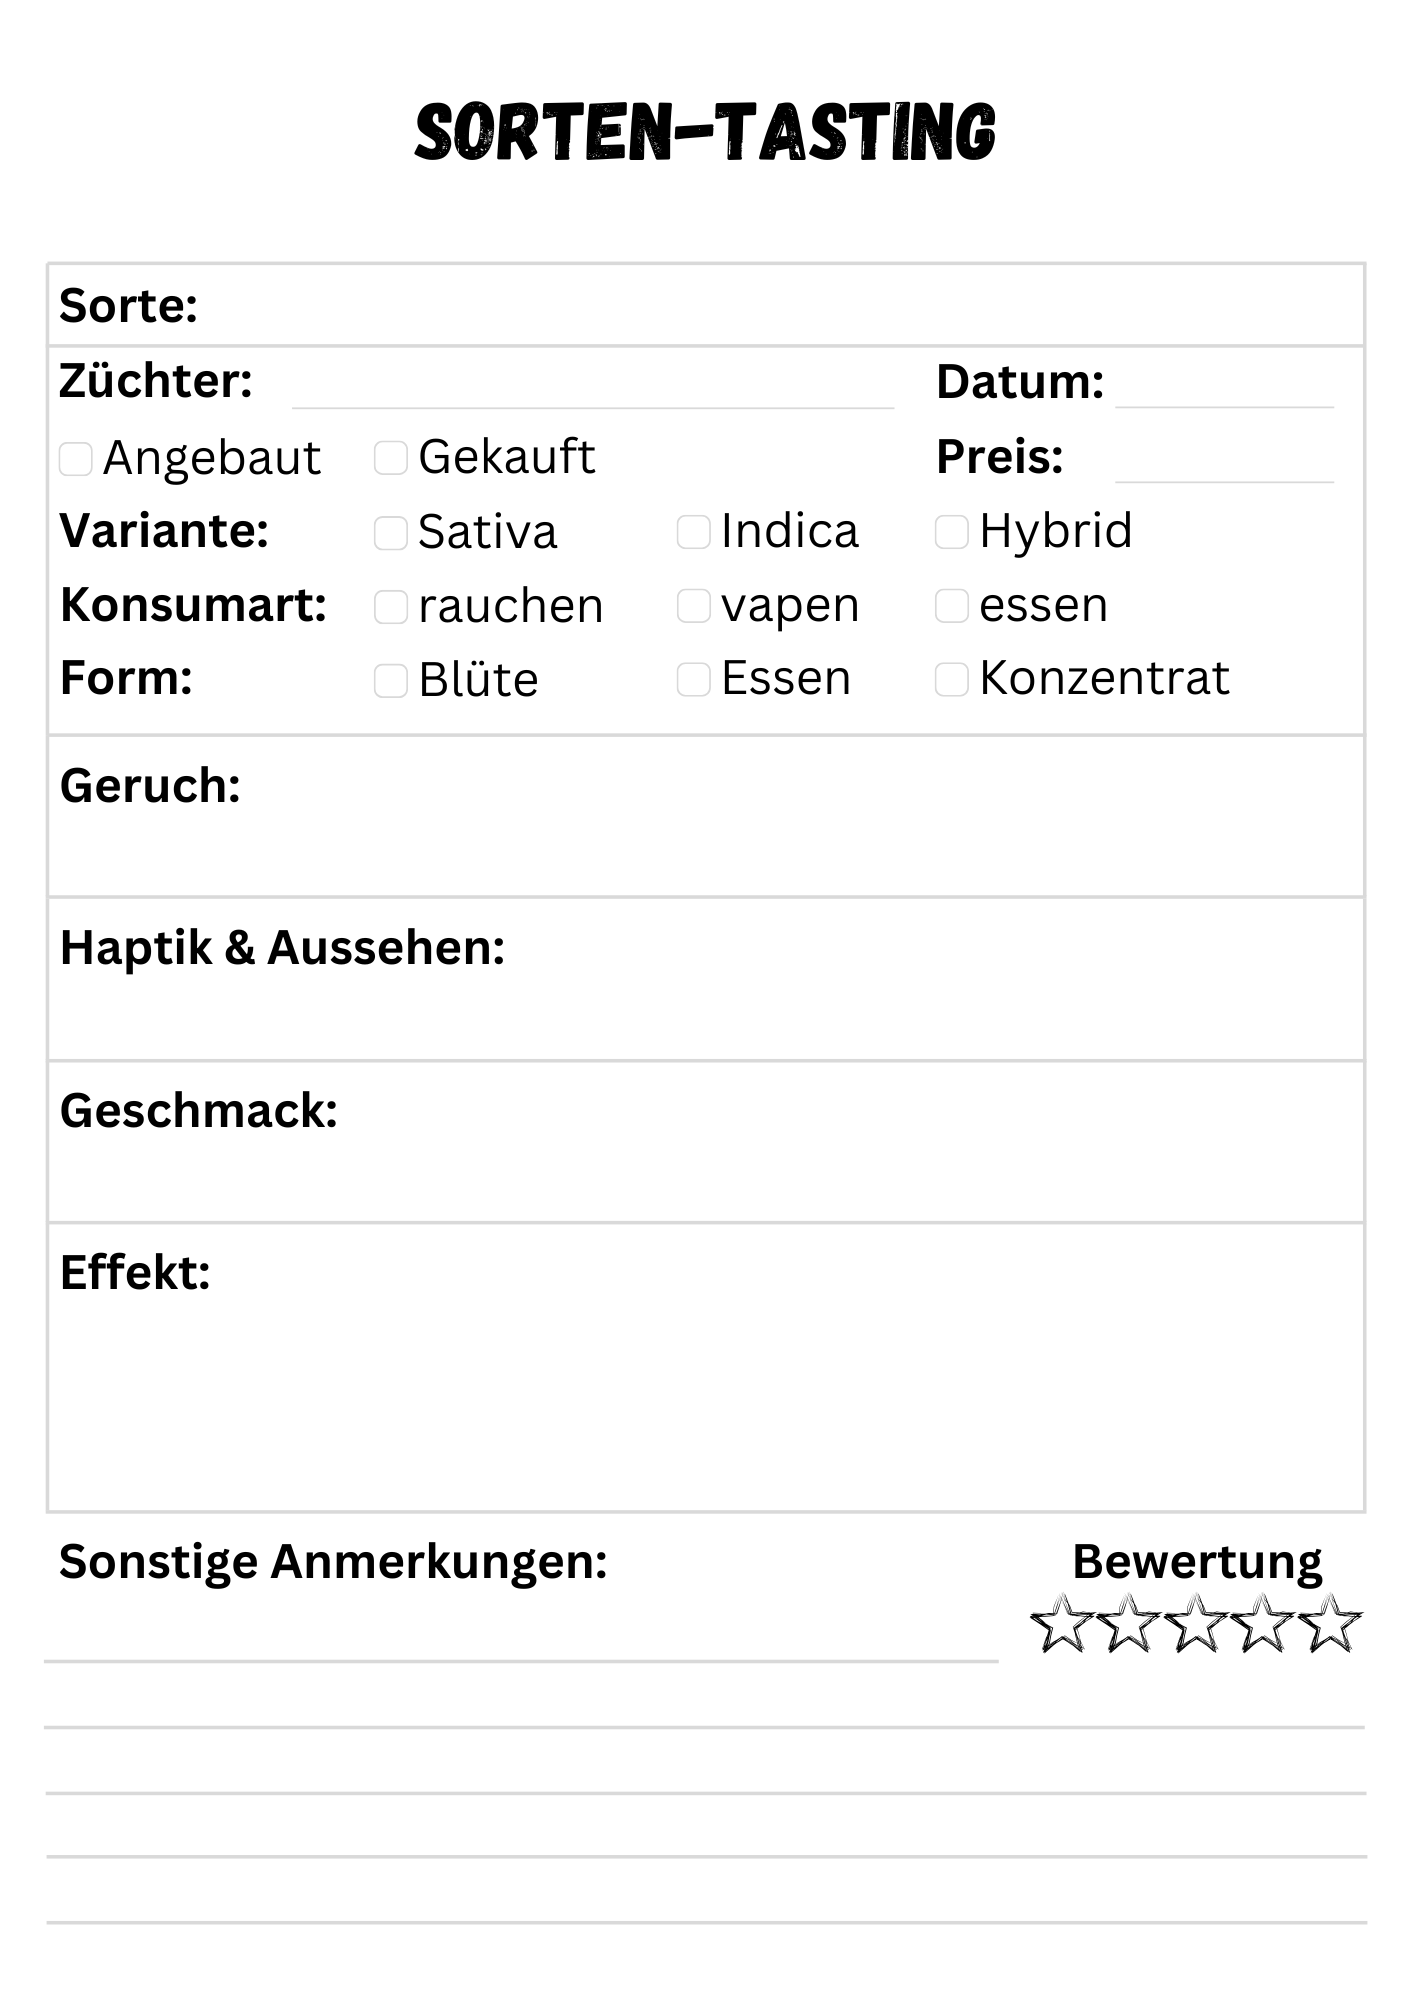Tick the Gekauft checkbox

pos(391,458)
